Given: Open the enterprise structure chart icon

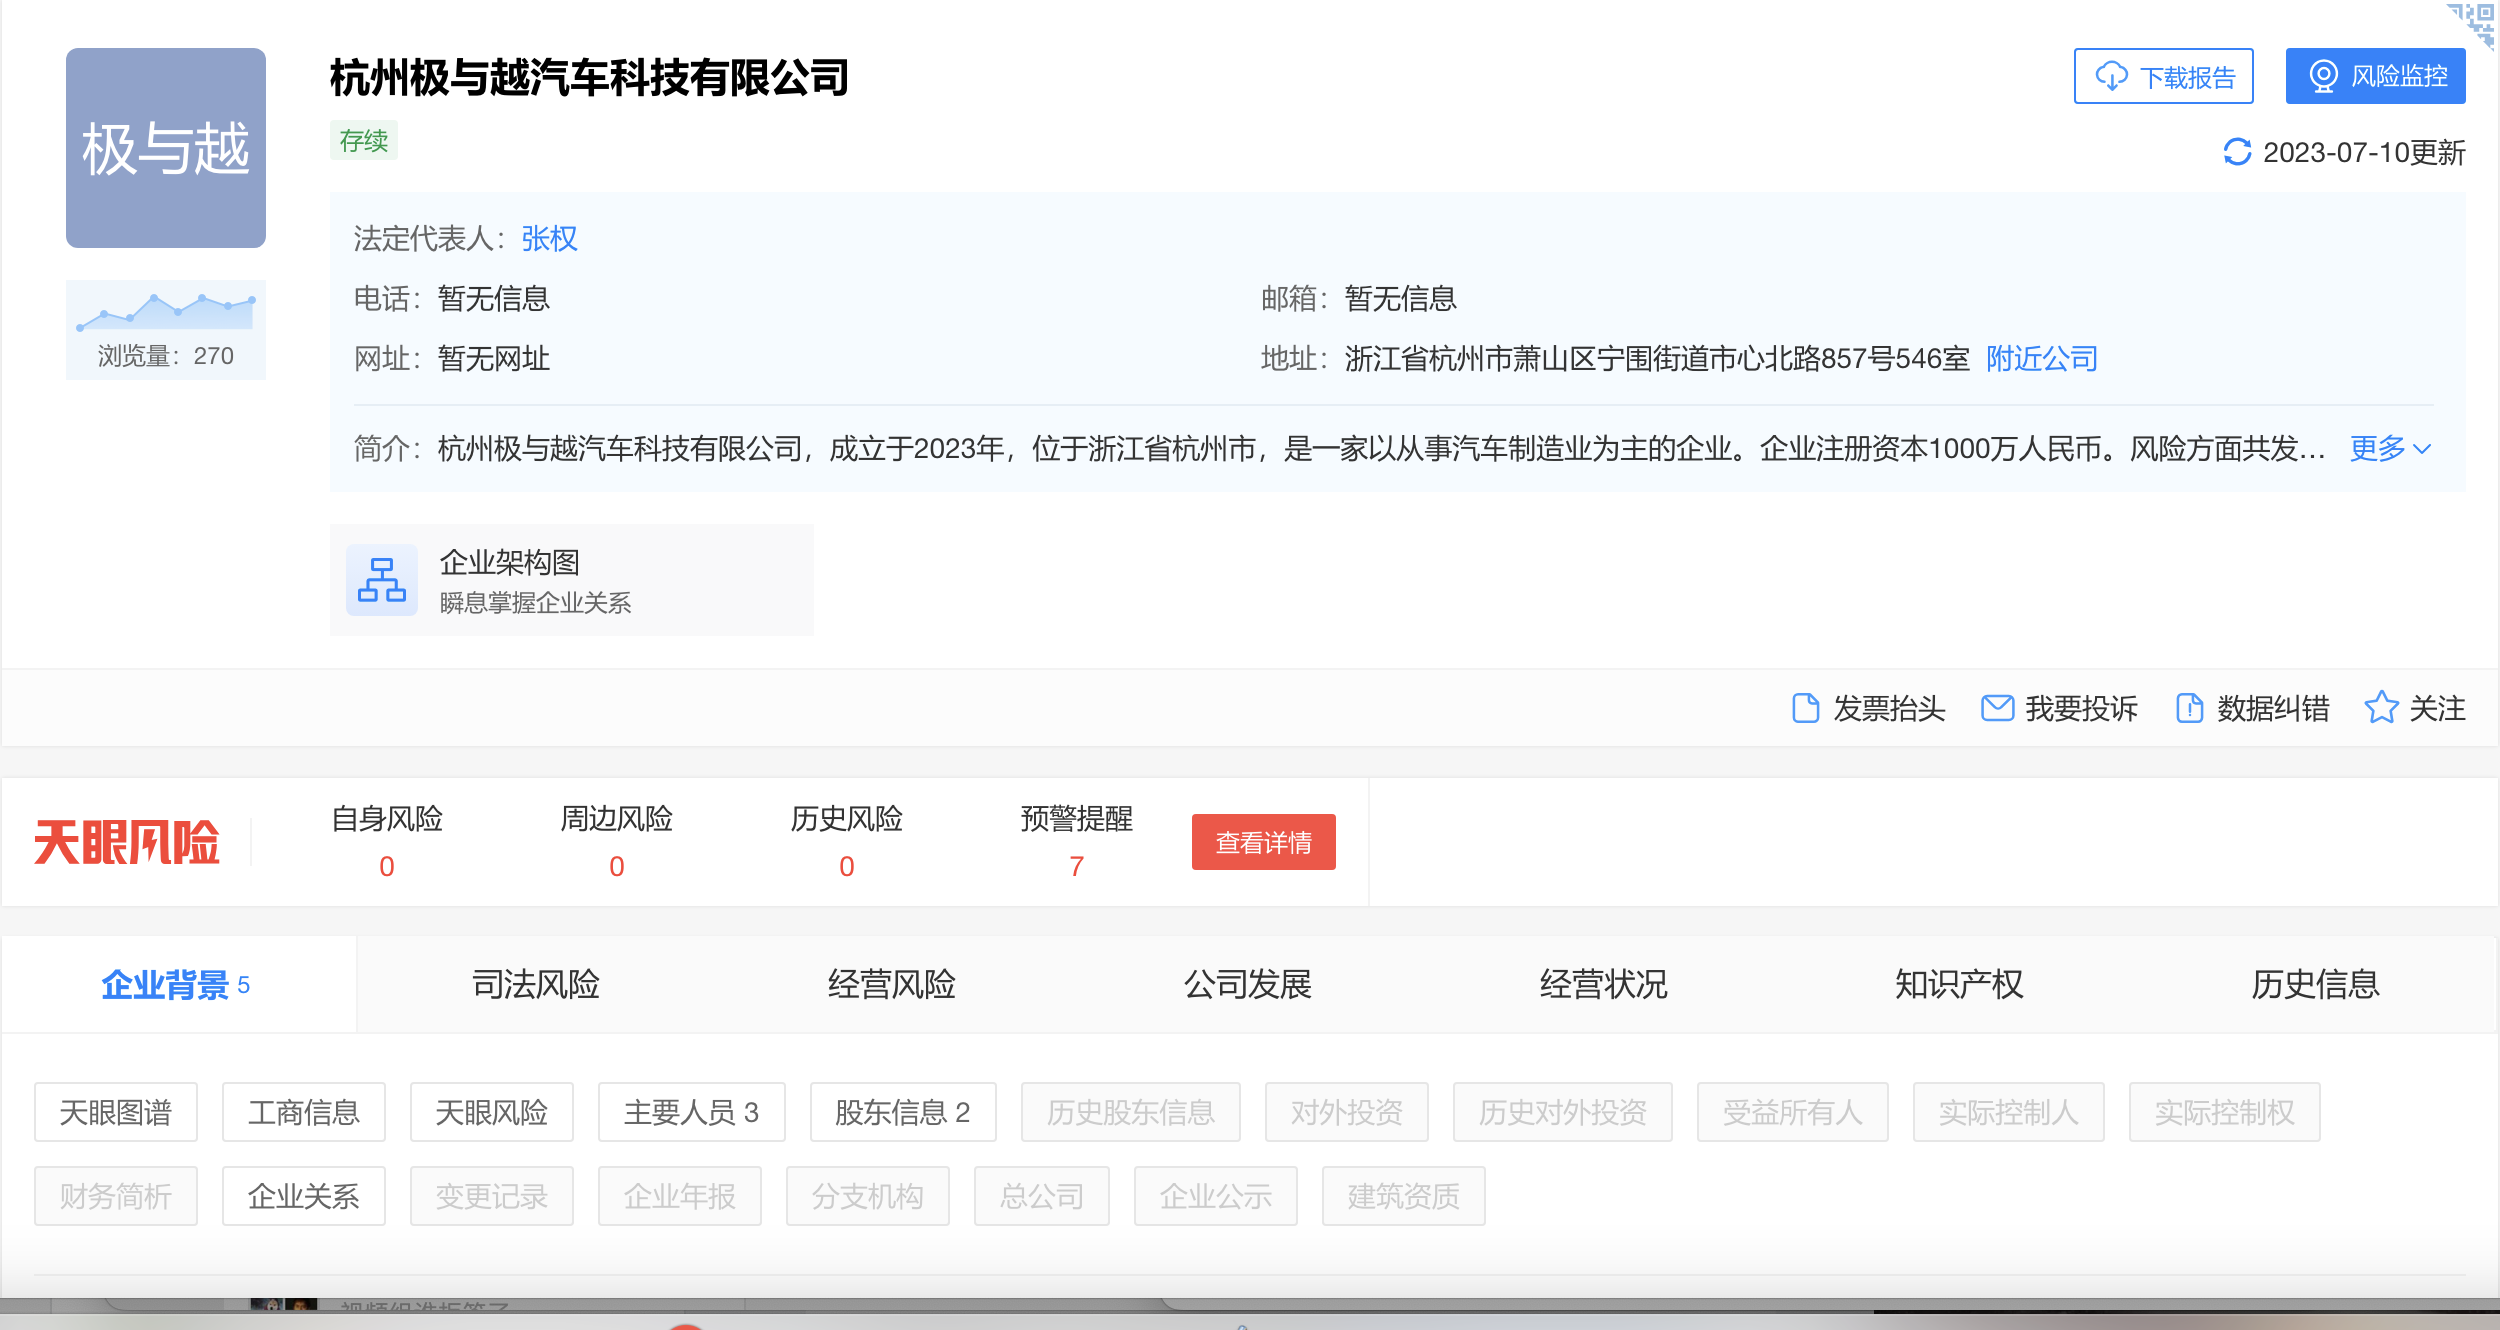Looking at the screenshot, I should 382,580.
